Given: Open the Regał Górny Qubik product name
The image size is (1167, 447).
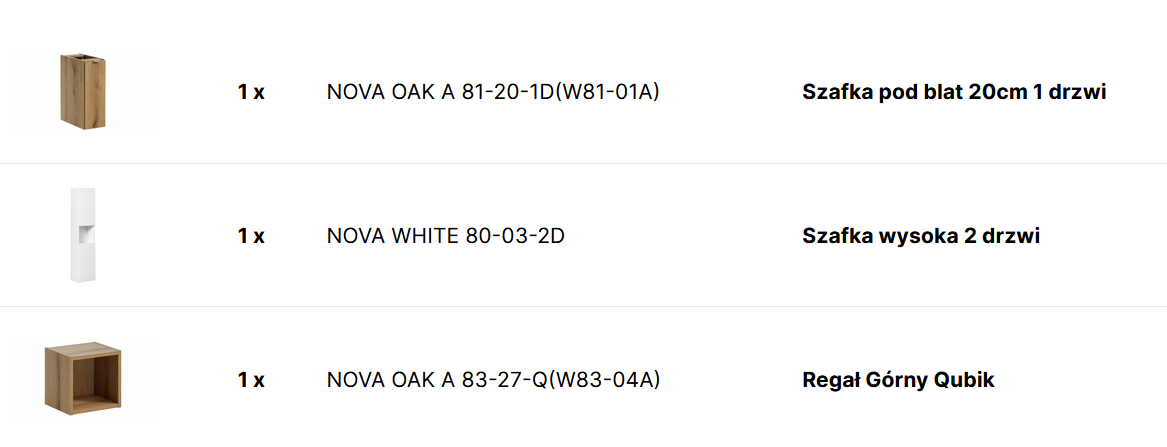Looking at the screenshot, I should pyautogui.click(x=898, y=380).
